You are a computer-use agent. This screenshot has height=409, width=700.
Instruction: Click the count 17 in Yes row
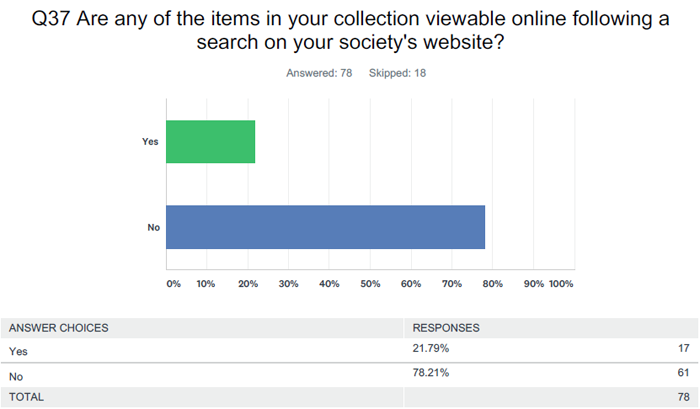(x=683, y=348)
